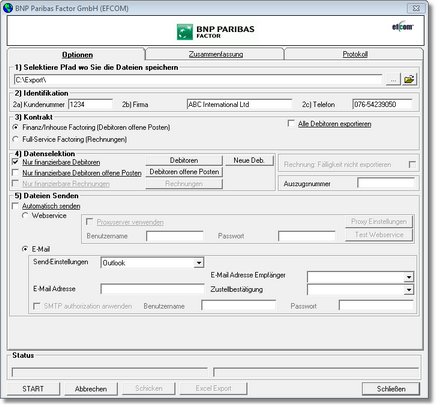Toggle Rechnung: Fälligkeit nicht exportieren checkbox

click(412, 164)
